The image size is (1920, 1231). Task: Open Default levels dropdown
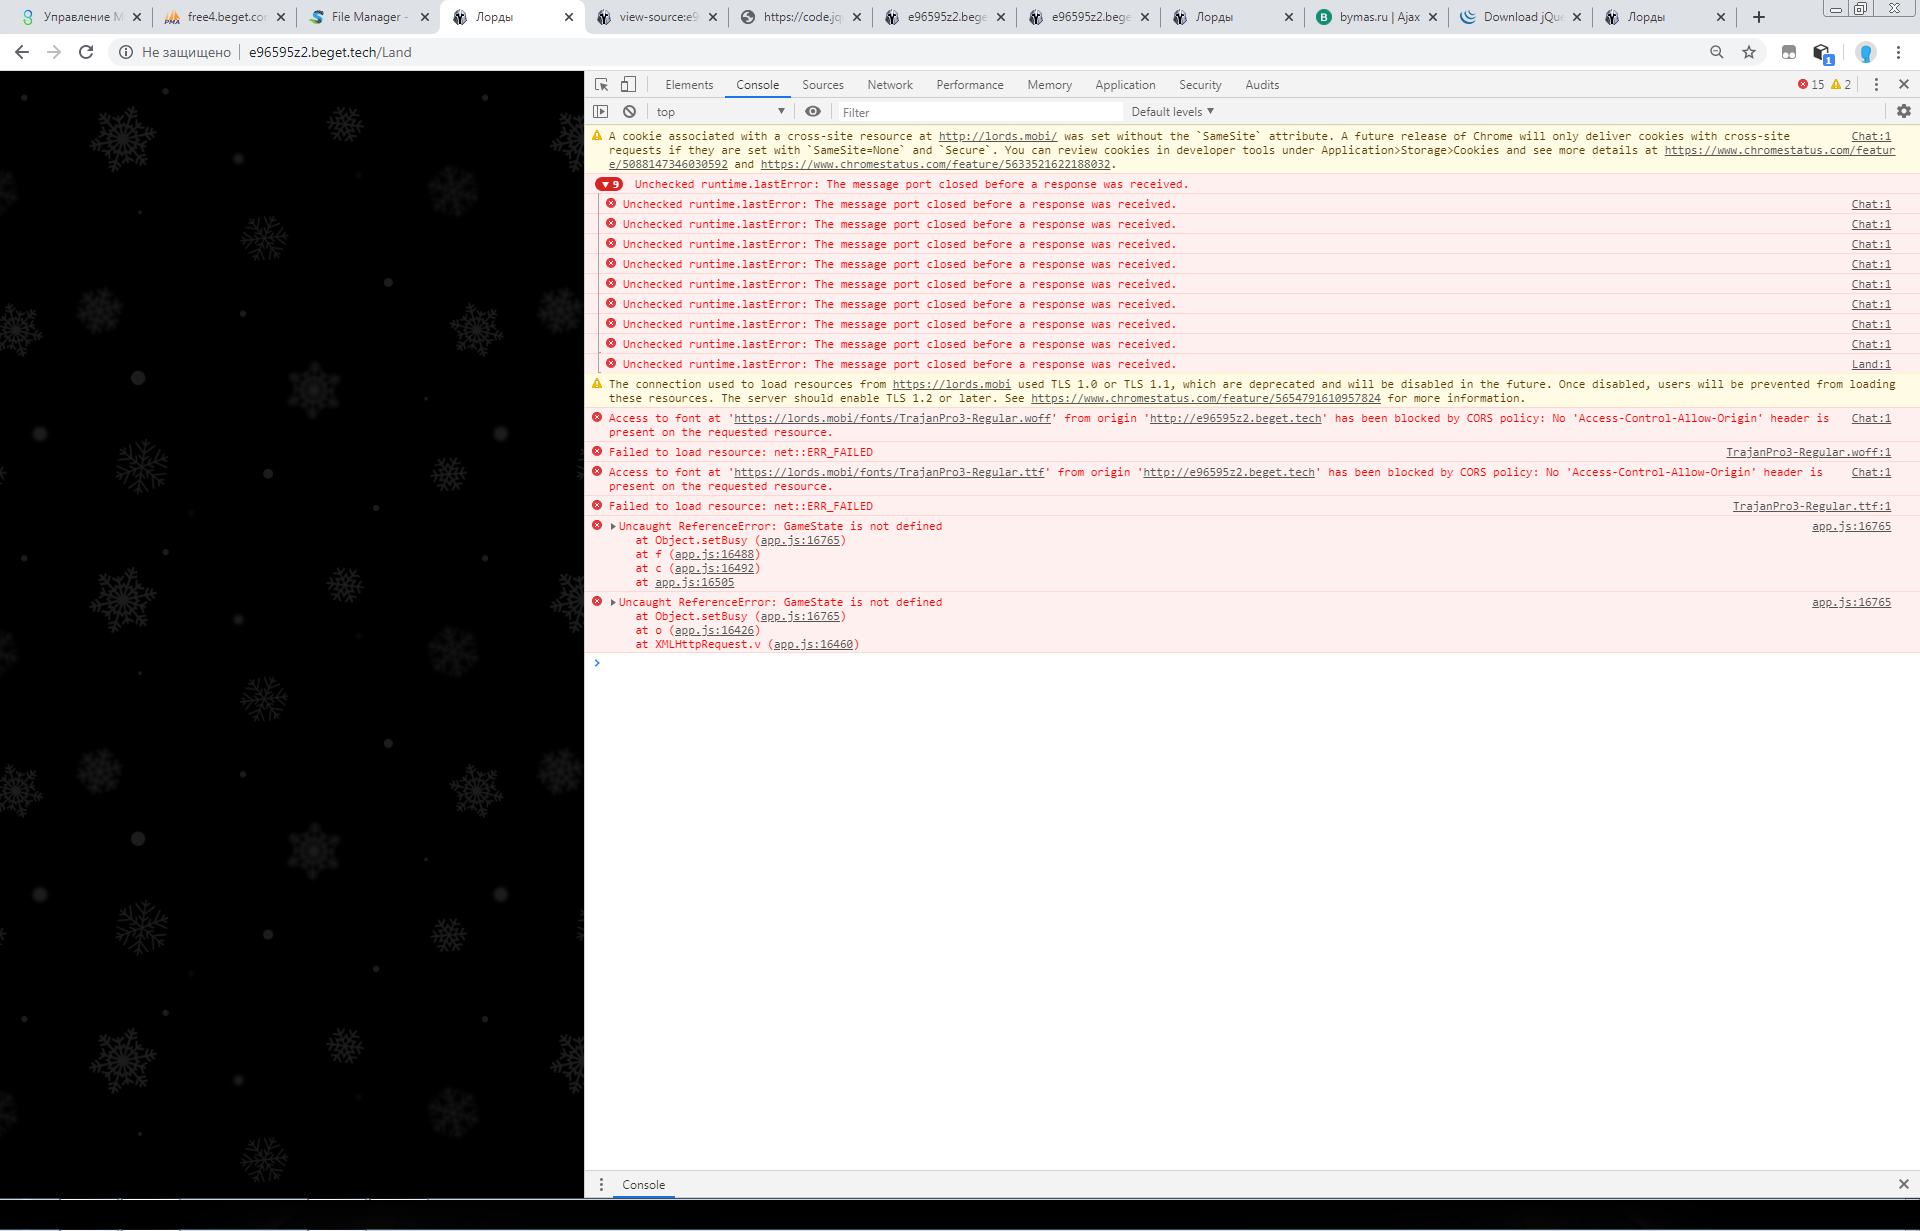tap(1172, 112)
